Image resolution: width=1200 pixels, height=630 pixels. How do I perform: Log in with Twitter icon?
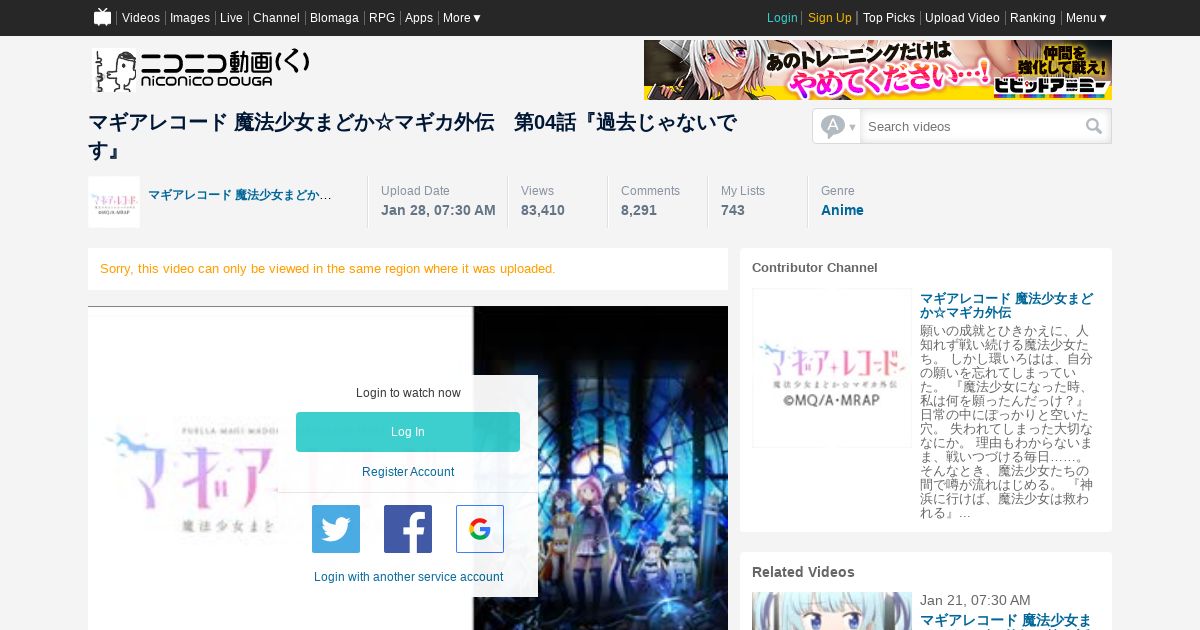(x=336, y=529)
